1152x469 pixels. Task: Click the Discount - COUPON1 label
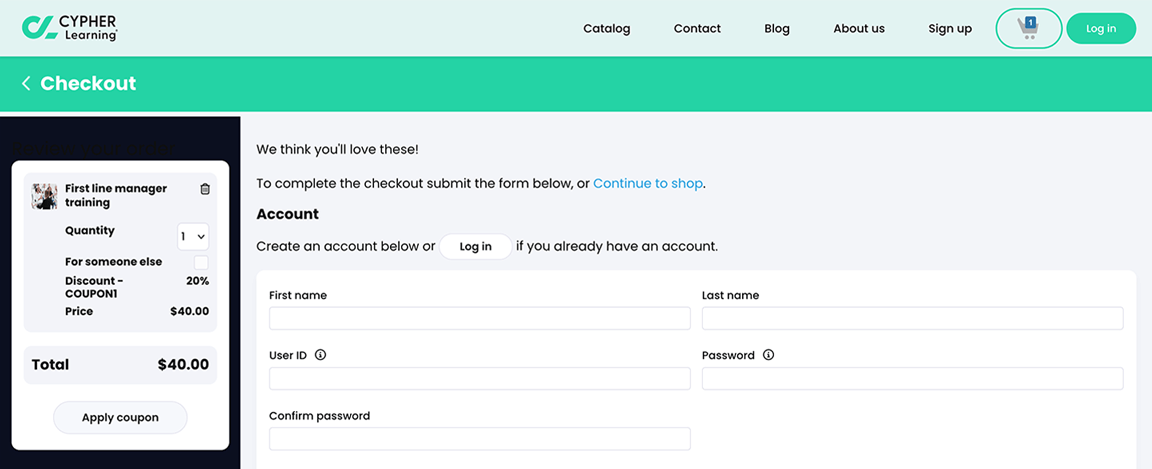94,287
